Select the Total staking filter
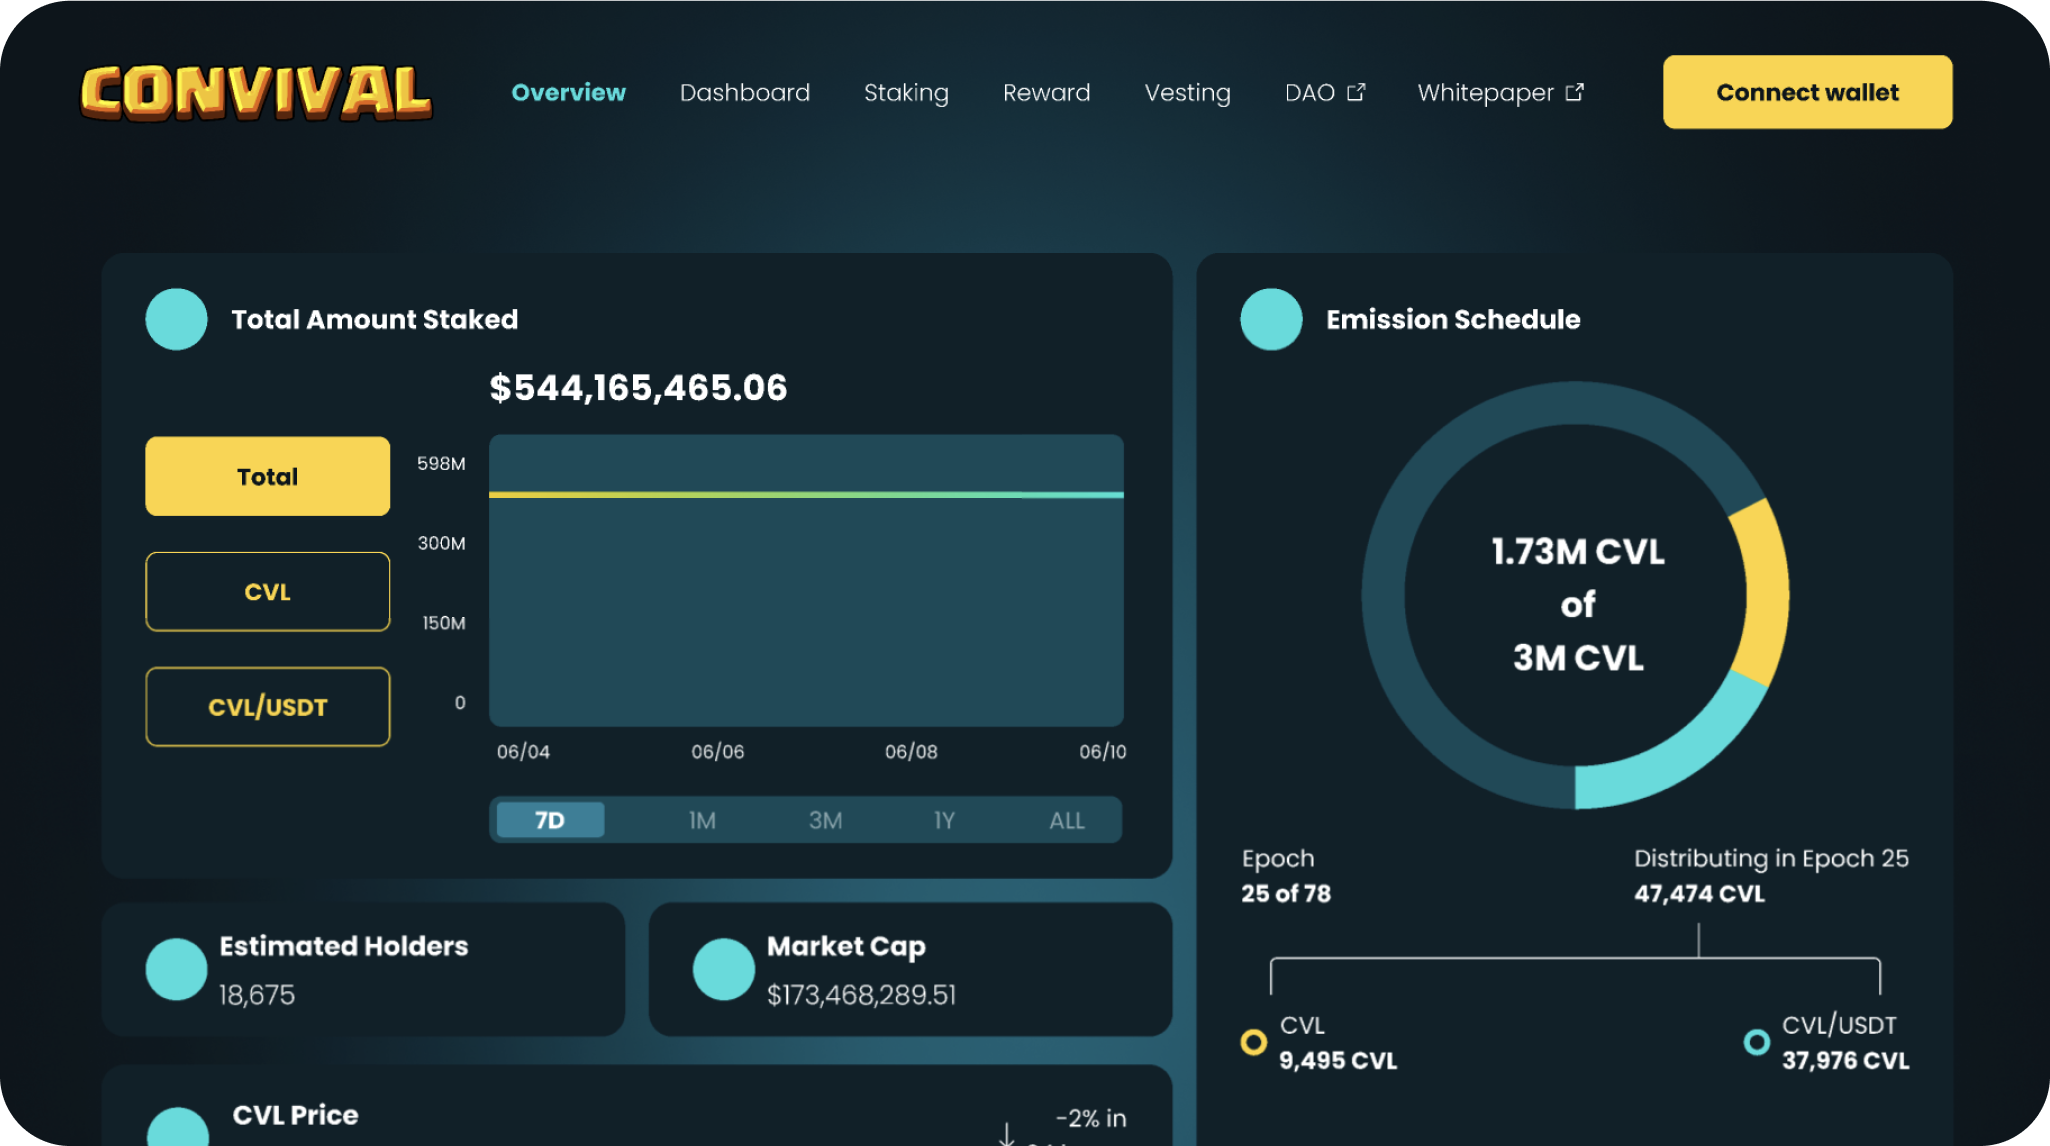This screenshot has width=2050, height=1146. coord(268,476)
